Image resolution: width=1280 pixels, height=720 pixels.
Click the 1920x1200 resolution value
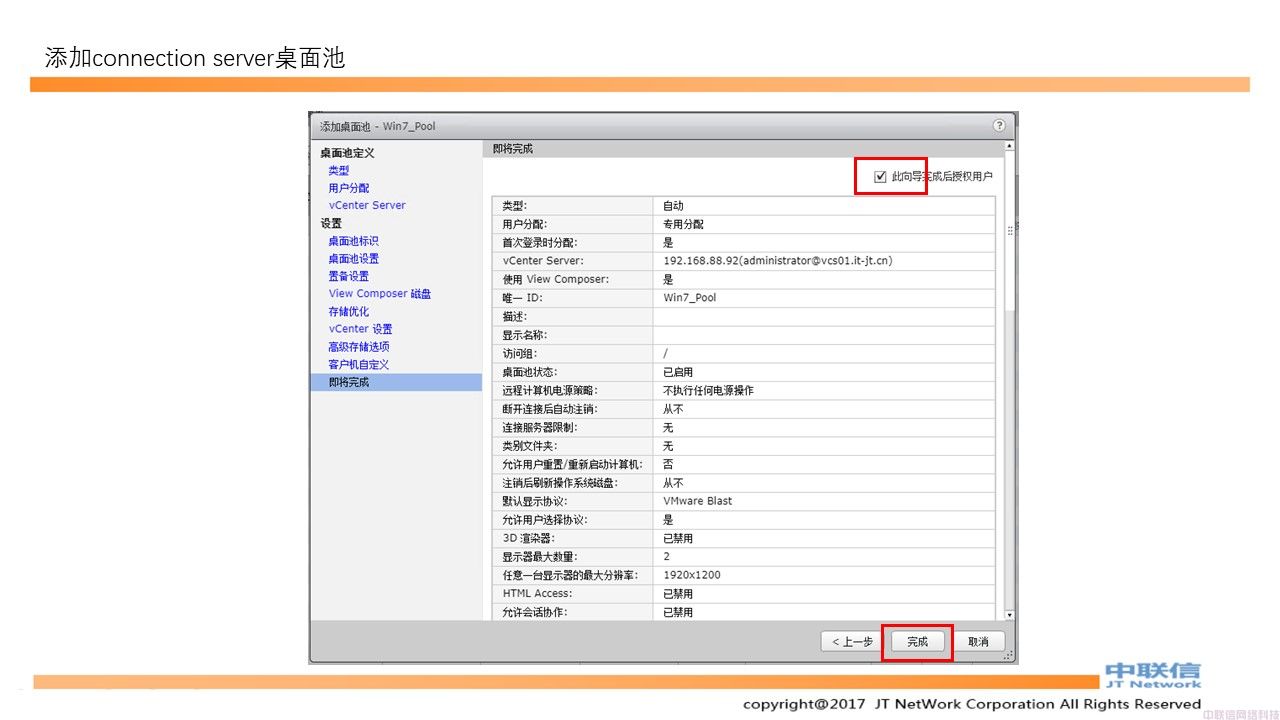(x=691, y=575)
